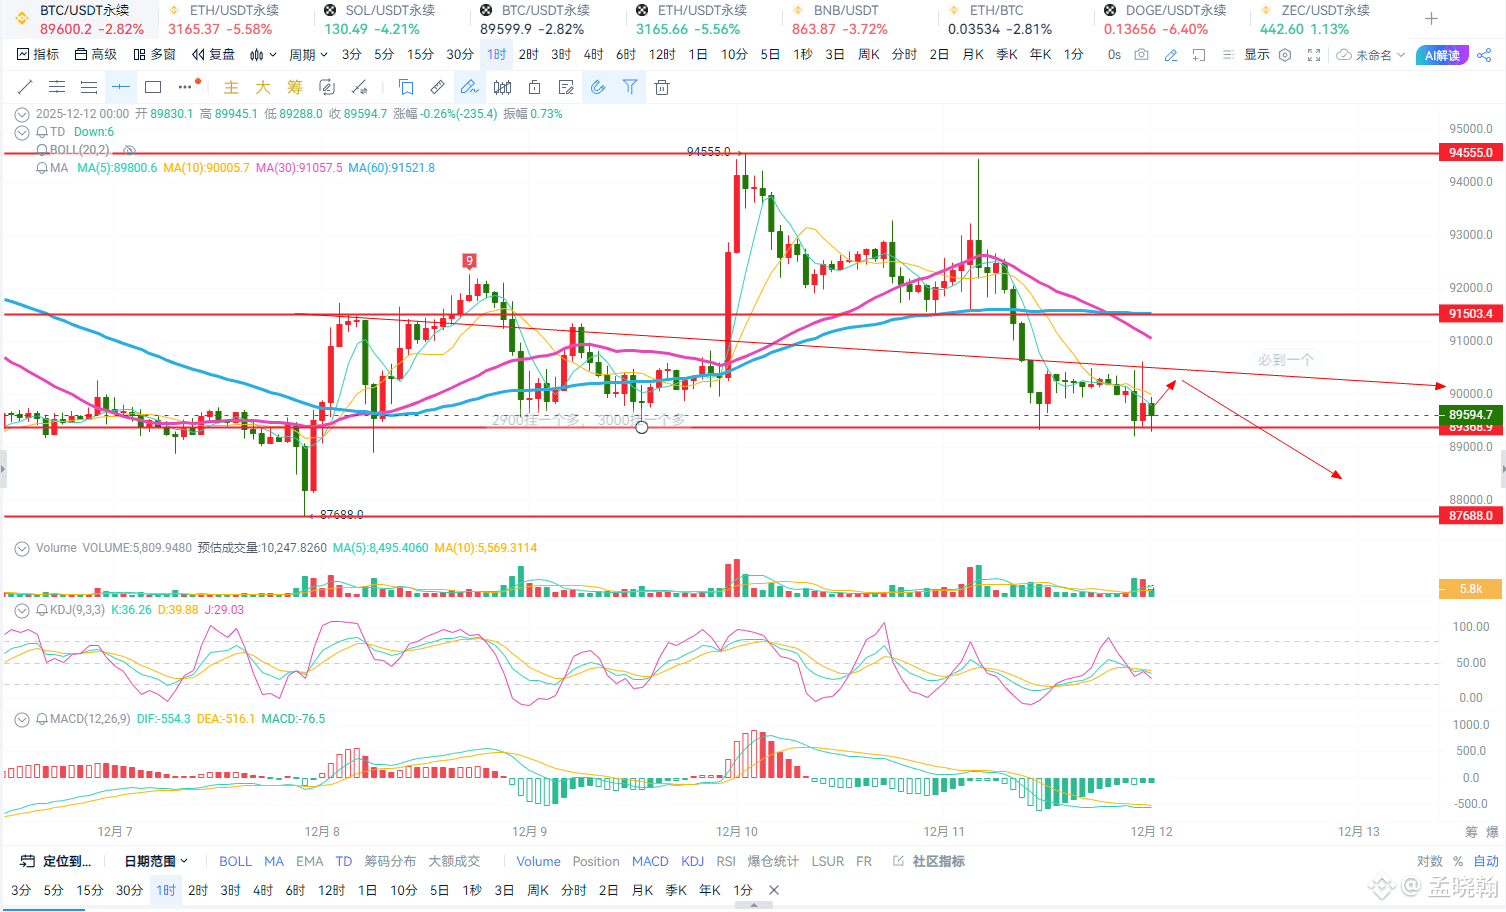Delete drawings with the trash icon
Image resolution: width=1506 pixels, height=912 pixels.
(662, 87)
